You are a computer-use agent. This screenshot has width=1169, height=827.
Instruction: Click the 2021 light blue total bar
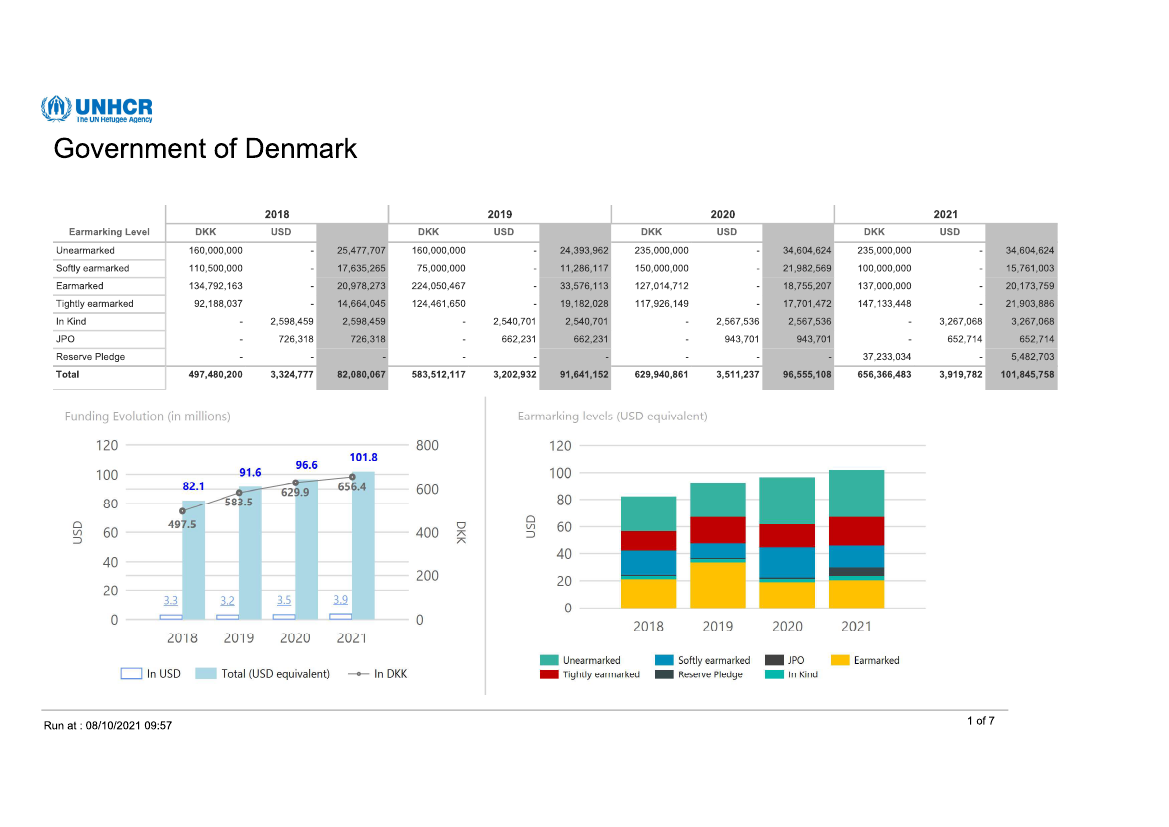(363, 545)
